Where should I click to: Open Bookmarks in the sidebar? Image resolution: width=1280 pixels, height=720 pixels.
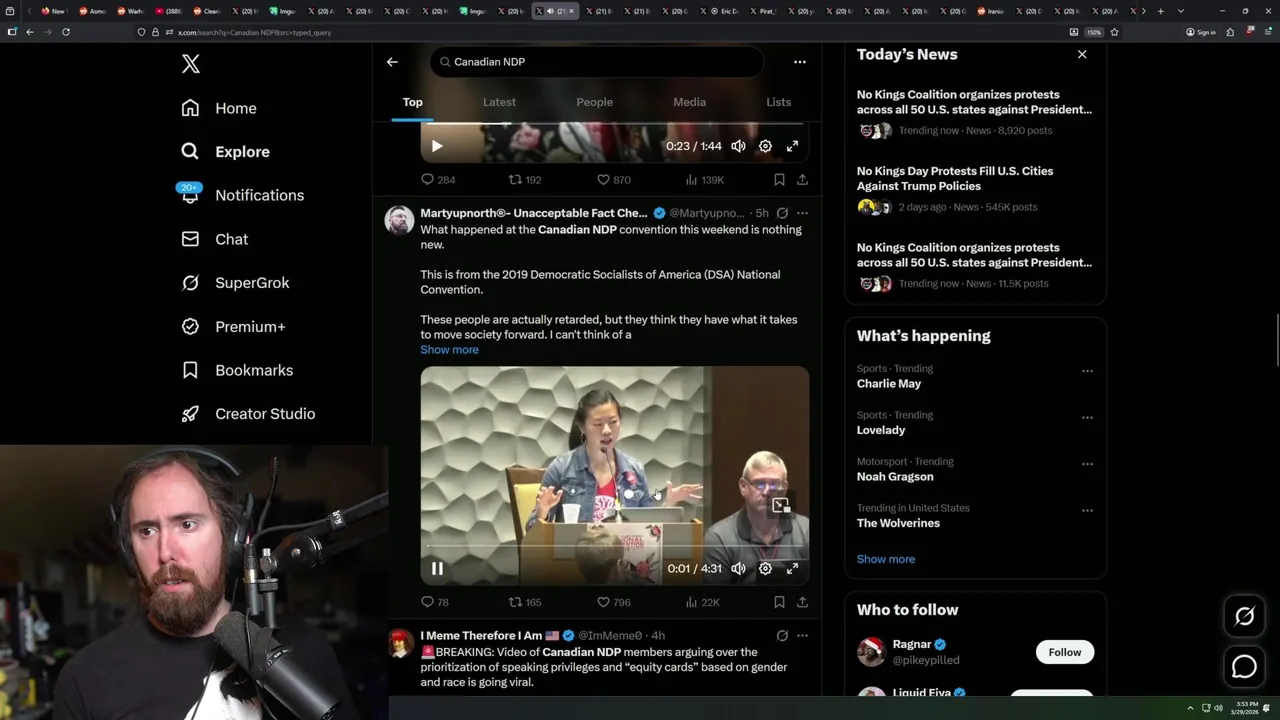(x=237, y=370)
